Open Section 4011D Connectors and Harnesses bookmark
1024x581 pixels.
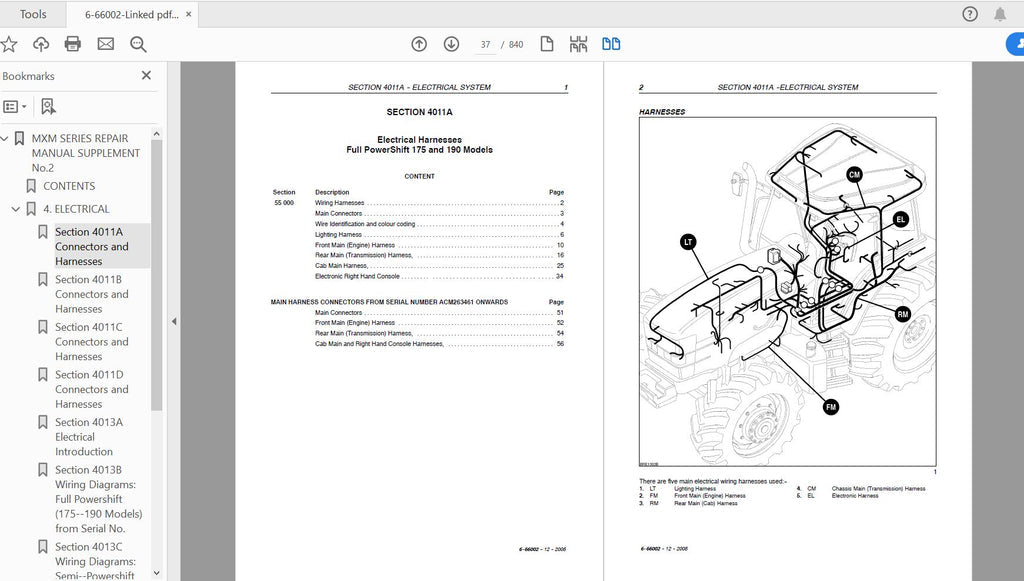pyautogui.click(x=91, y=389)
